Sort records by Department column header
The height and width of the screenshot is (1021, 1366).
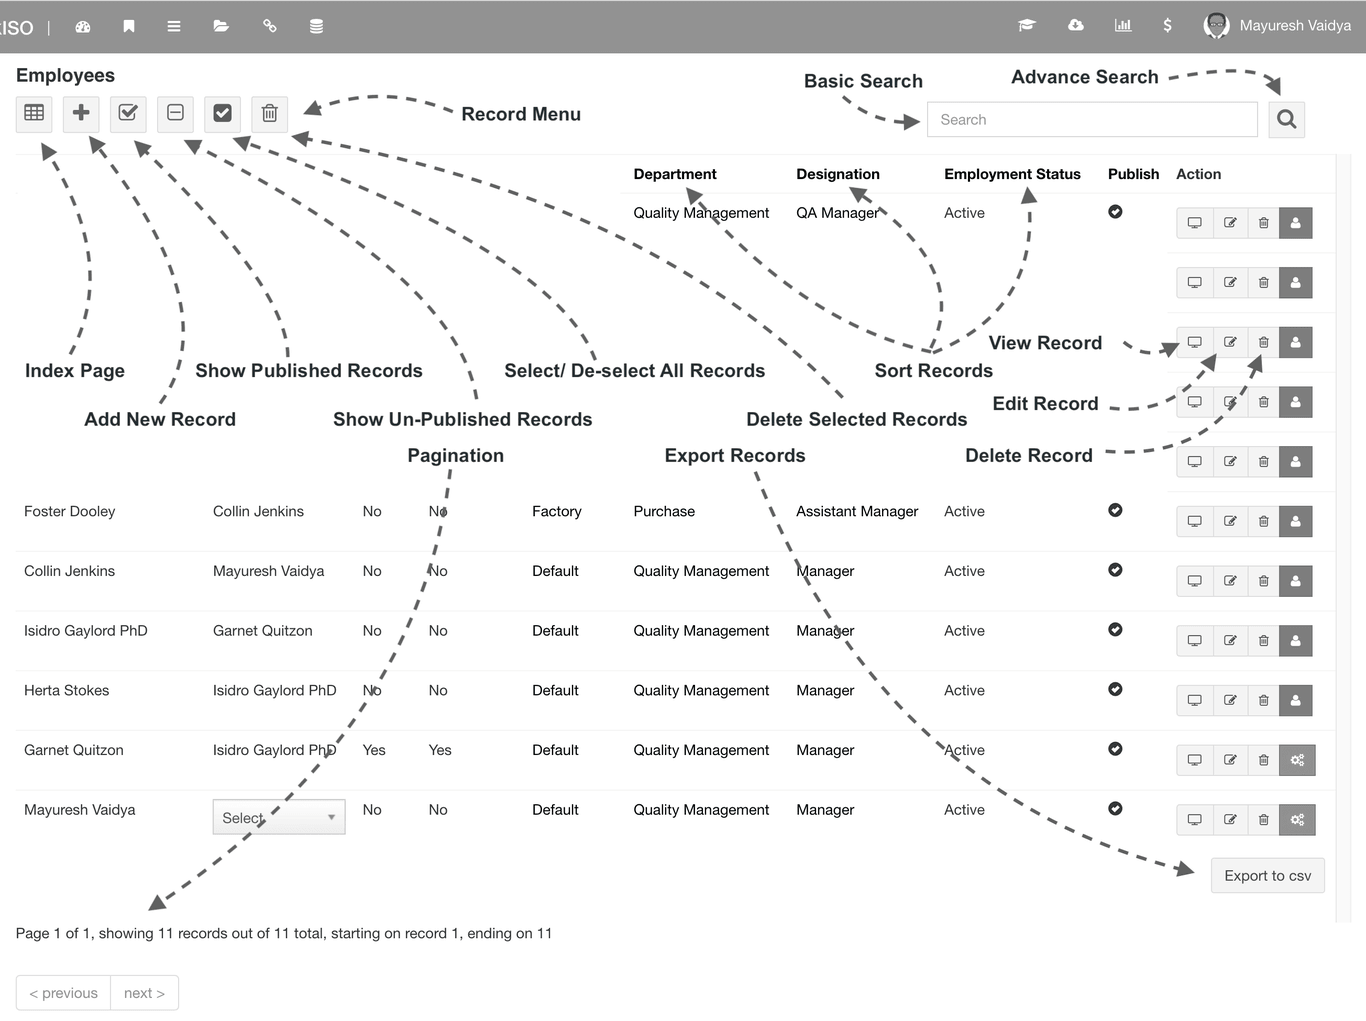[675, 174]
